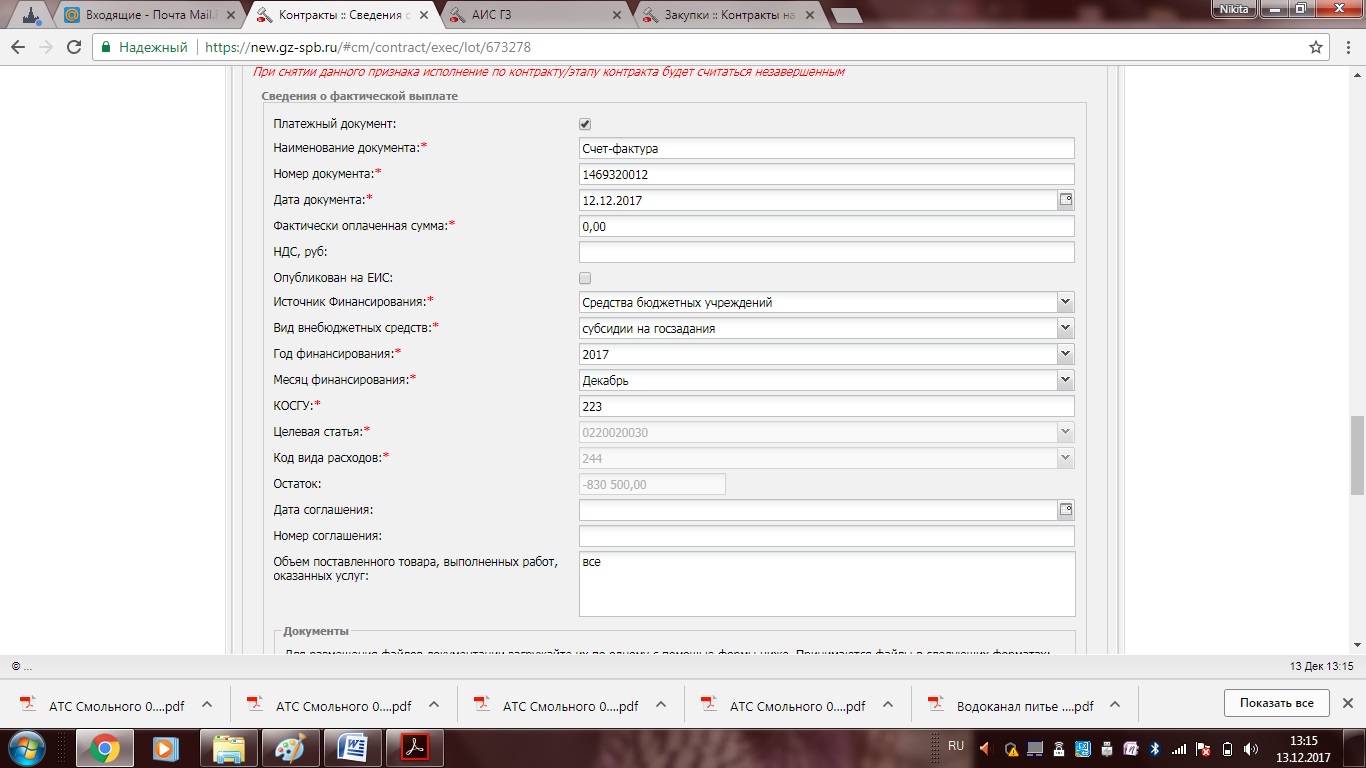Click the КОСГУ input field
Image resolution: width=1366 pixels, height=768 pixels.
[x=827, y=406]
